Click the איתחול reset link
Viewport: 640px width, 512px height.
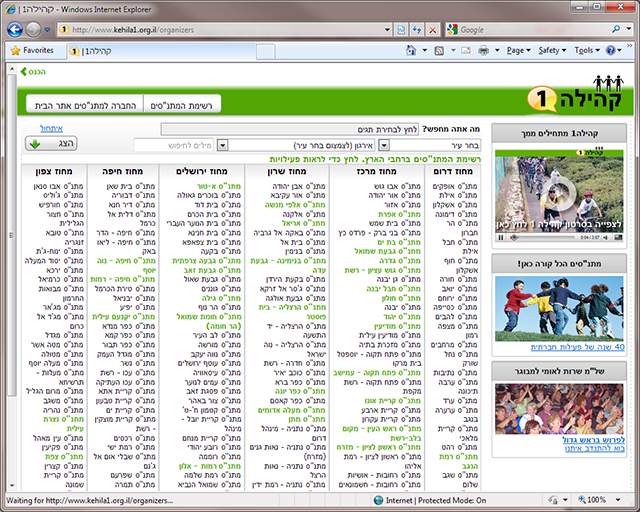pyautogui.click(x=51, y=129)
